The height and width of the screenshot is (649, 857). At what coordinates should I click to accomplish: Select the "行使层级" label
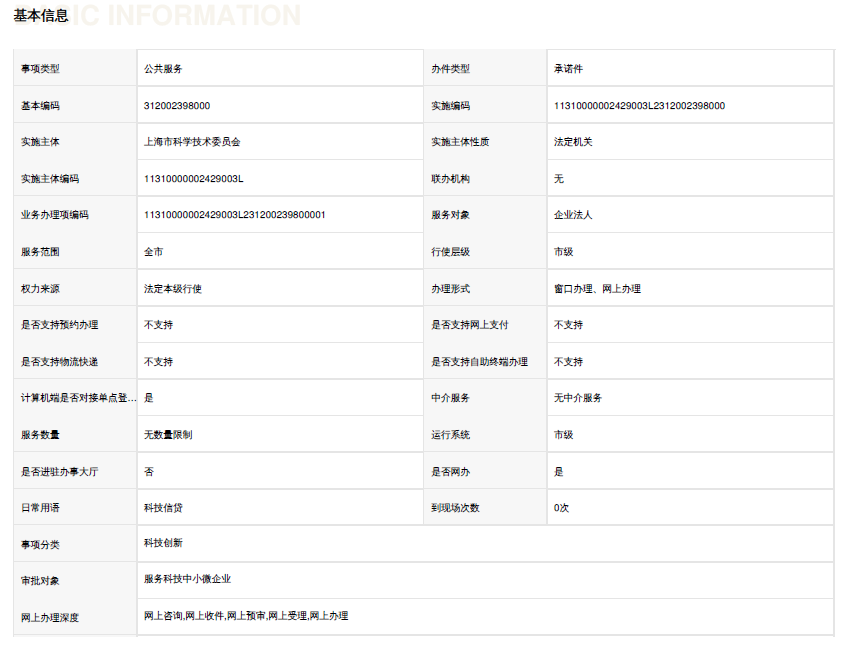[x=450, y=252]
